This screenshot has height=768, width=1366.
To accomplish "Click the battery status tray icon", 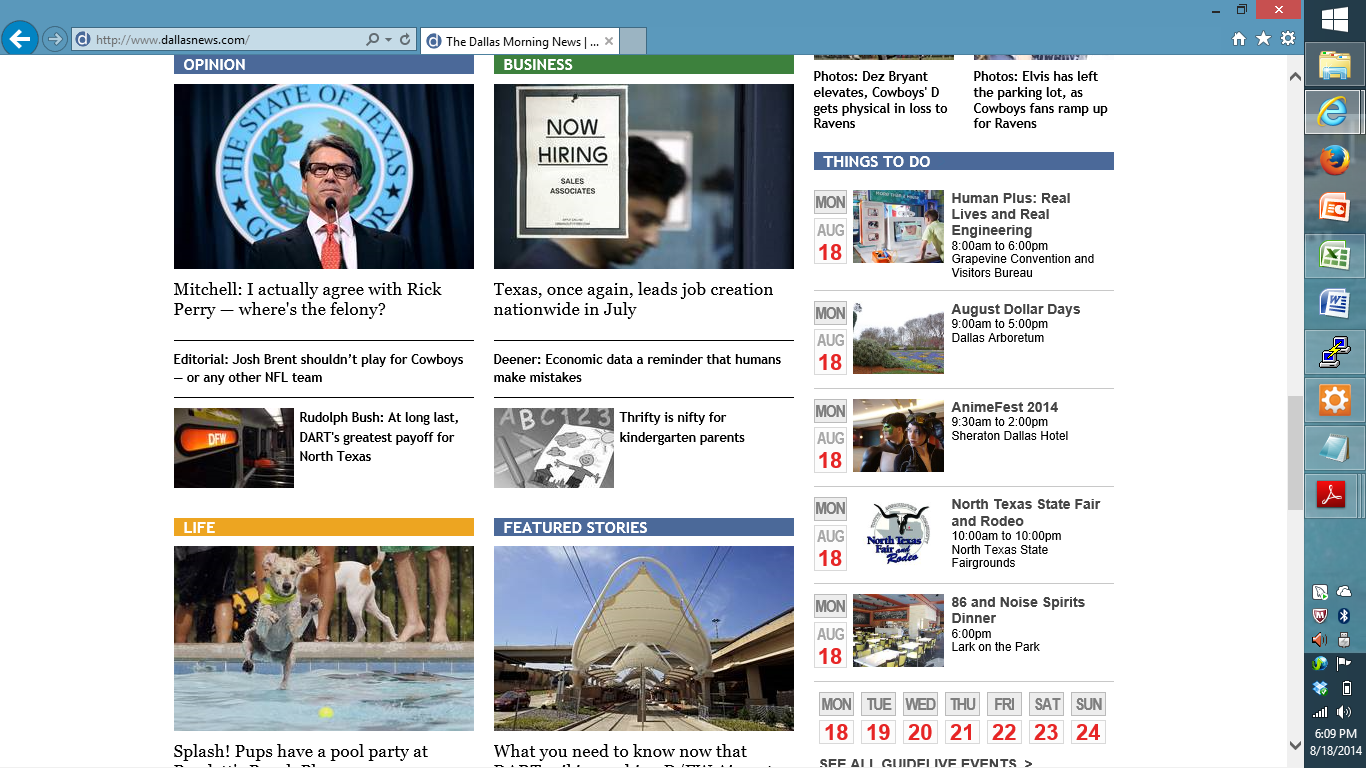I will point(1345,688).
